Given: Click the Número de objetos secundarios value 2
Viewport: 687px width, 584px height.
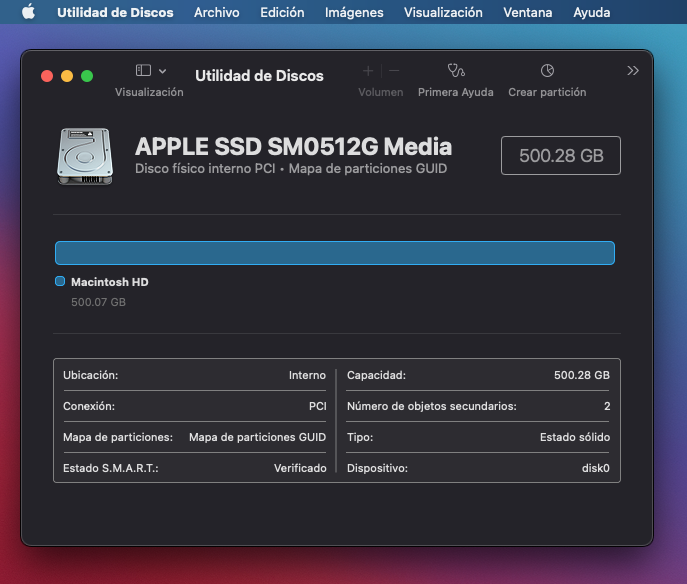Looking at the screenshot, I should [x=607, y=406].
